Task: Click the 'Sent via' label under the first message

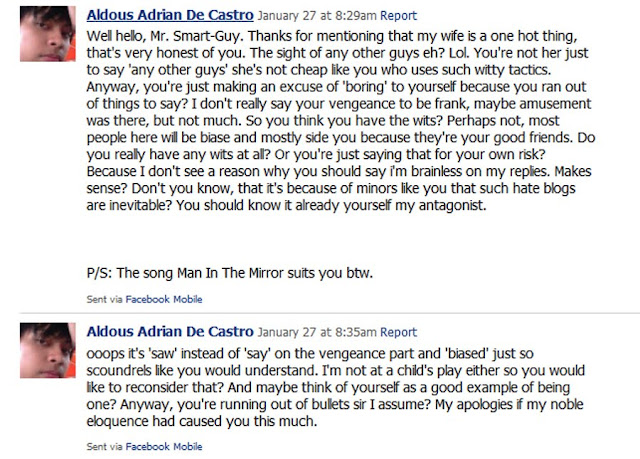Action: pyautogui.click(x=104, y=299)
